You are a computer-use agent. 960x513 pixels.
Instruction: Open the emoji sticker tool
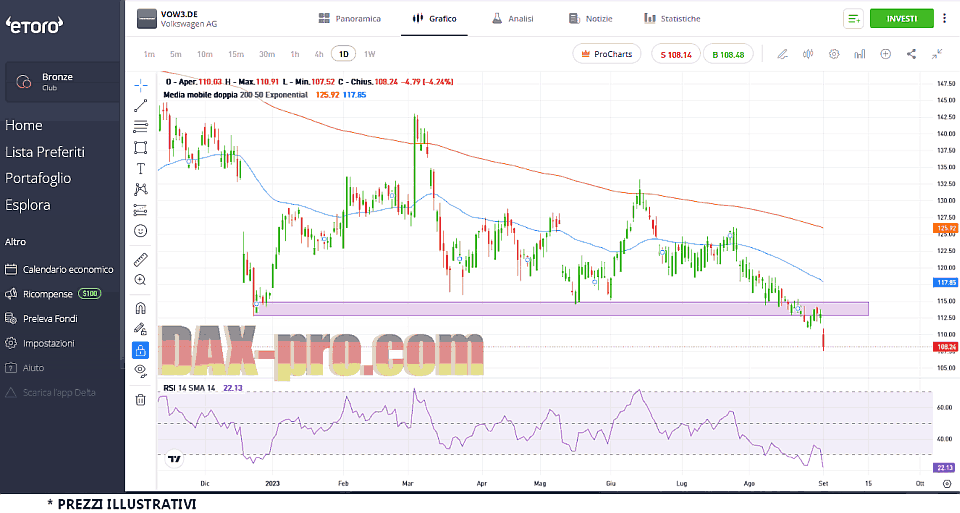[141, 231]
